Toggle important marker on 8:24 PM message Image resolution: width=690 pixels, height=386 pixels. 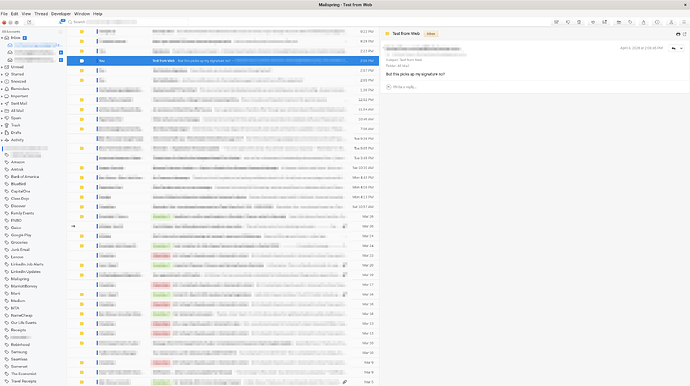point(82,41)
